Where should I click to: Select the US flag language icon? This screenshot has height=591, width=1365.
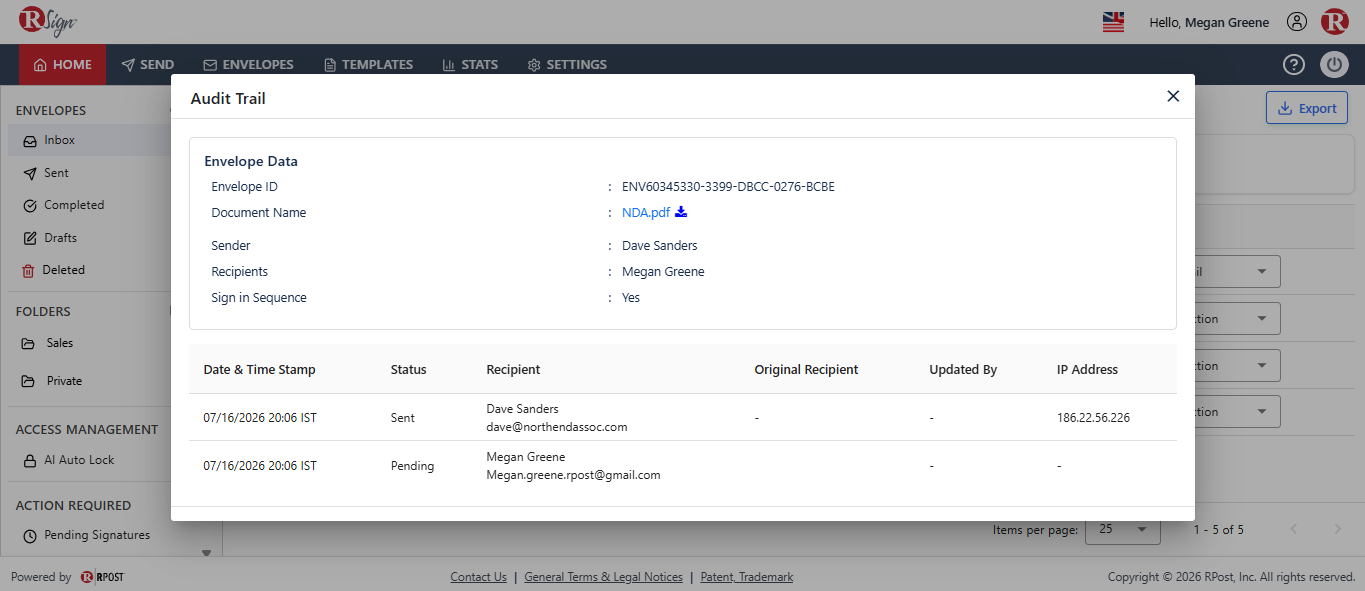click(x=1113, y=22)
